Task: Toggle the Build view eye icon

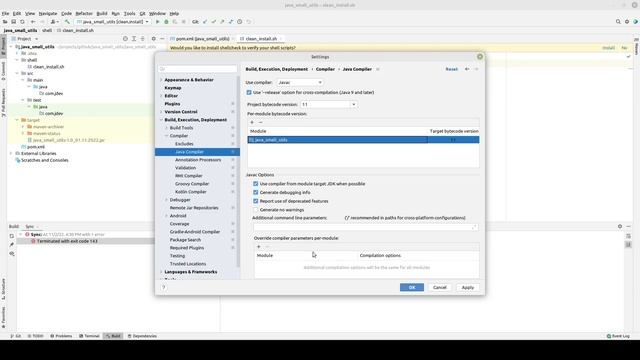Action: click(12, 253)
